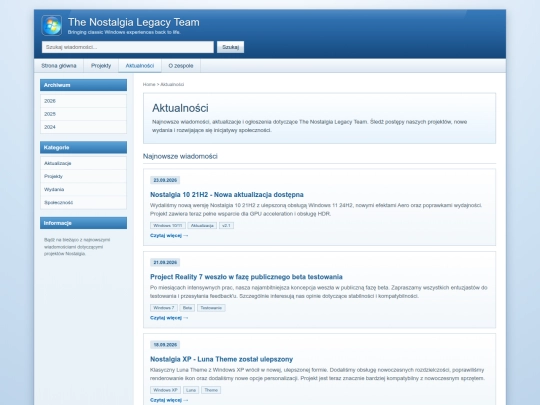Click the Informacje sidebar header
The width and height of the screenshot is (540, 405).
click(x=83, y=223)
